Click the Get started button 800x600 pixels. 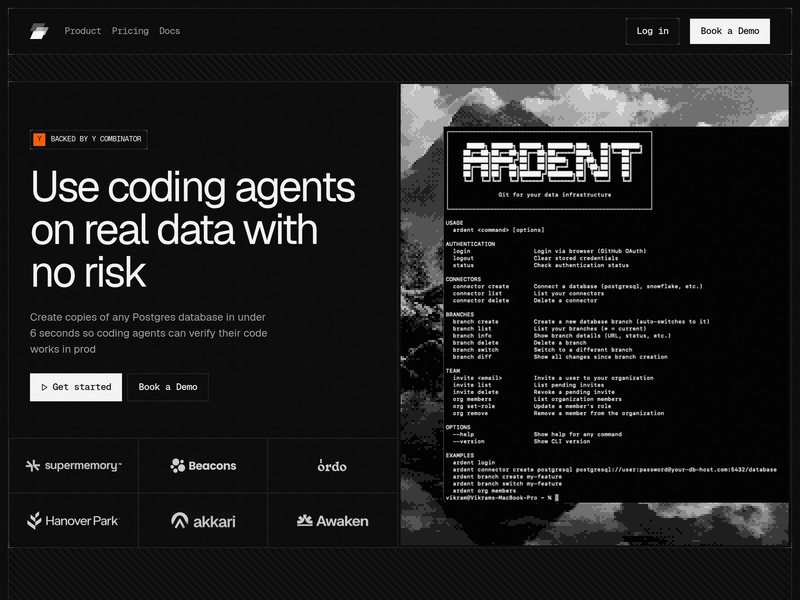76,387
